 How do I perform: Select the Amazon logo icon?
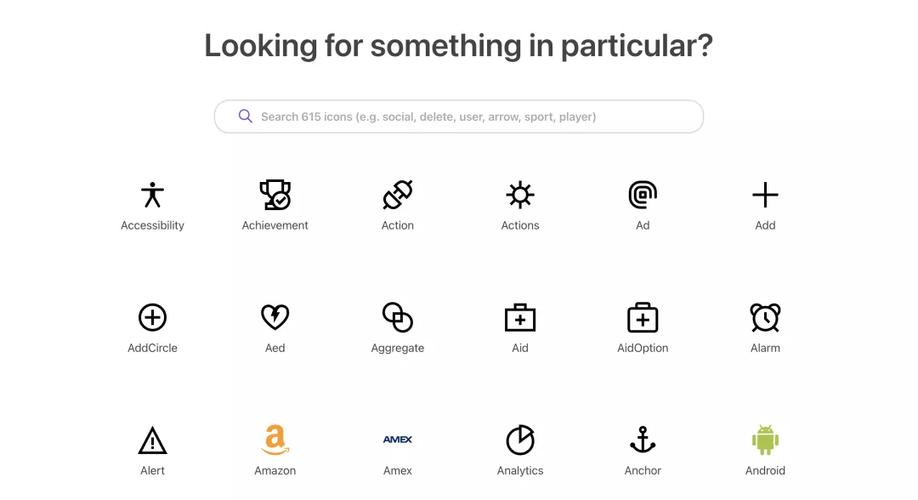pos(275,440)
